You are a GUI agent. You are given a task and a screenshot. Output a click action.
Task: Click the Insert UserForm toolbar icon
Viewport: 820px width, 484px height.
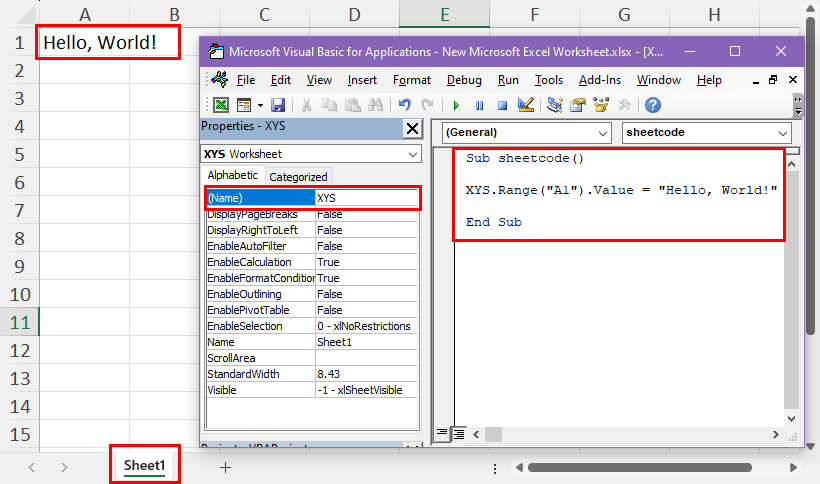[244, 105]
